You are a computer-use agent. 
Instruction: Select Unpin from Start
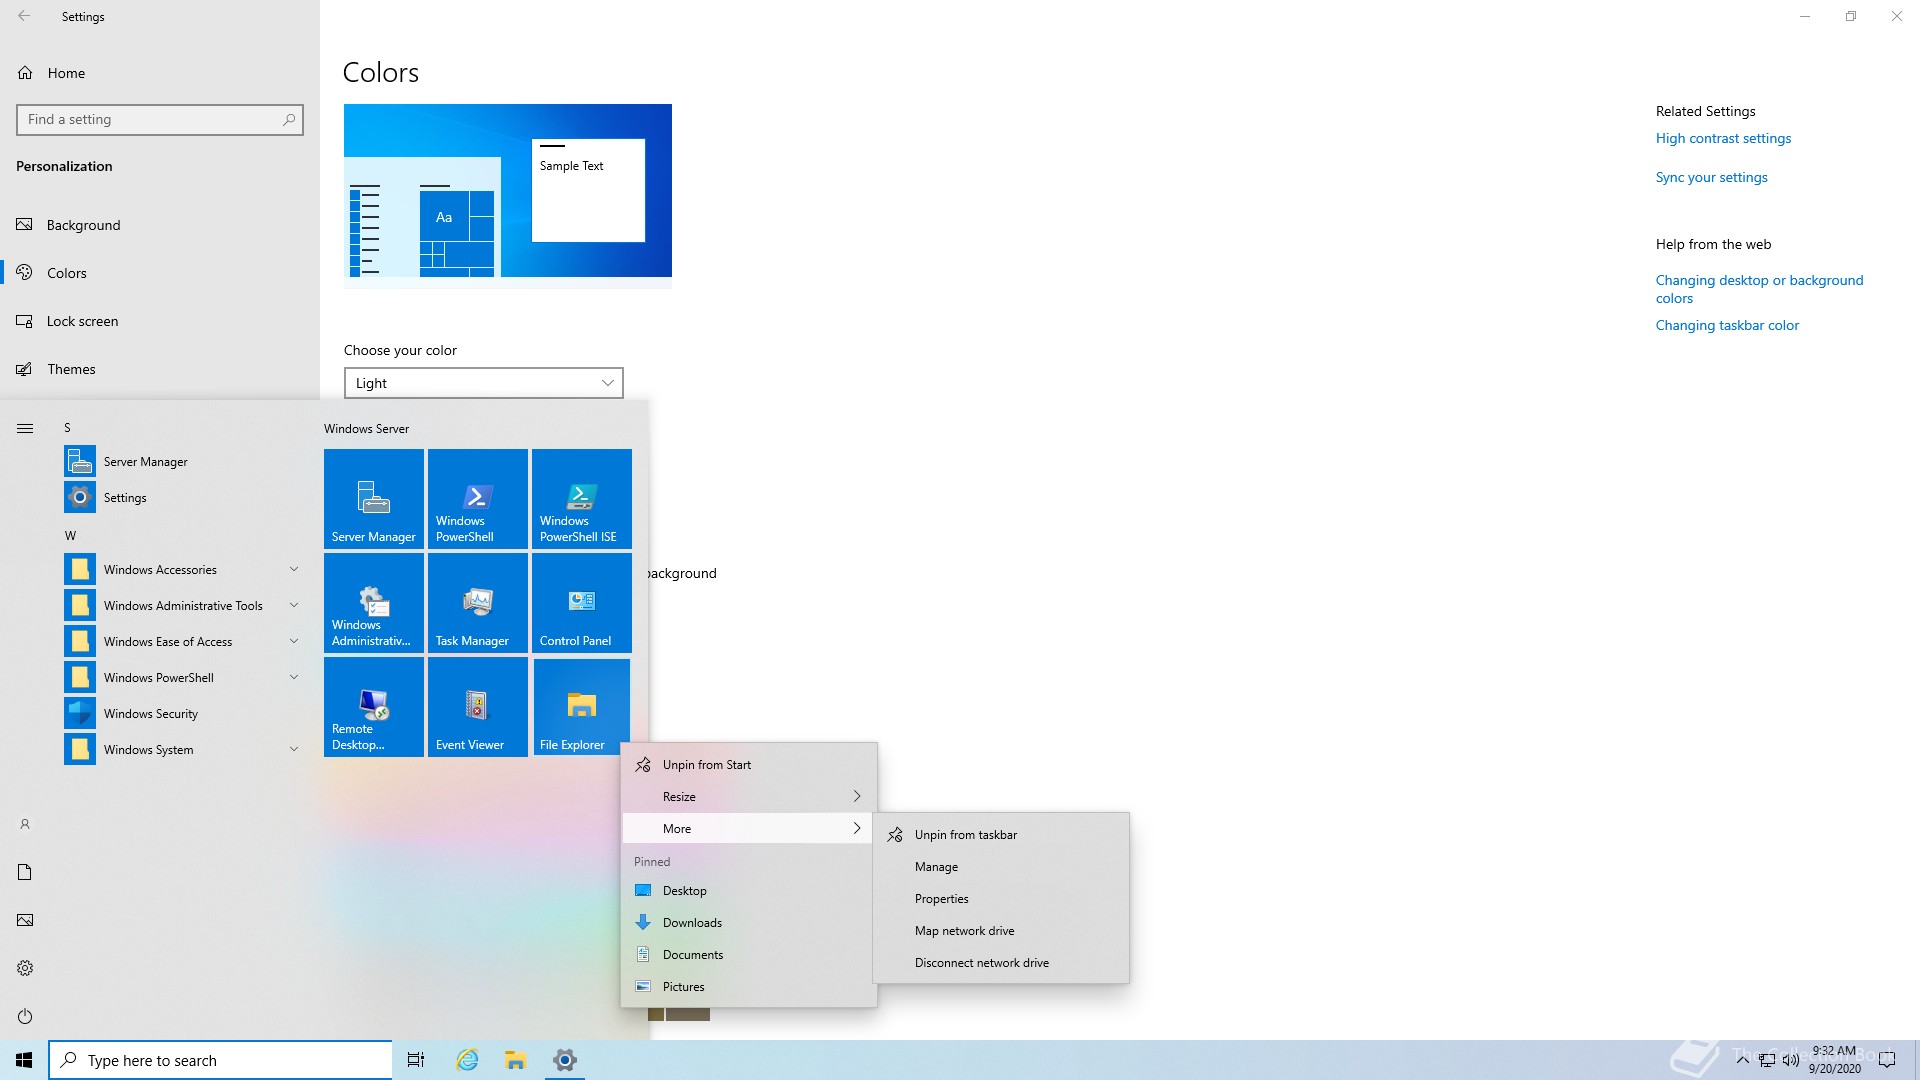tap(748, 765)
